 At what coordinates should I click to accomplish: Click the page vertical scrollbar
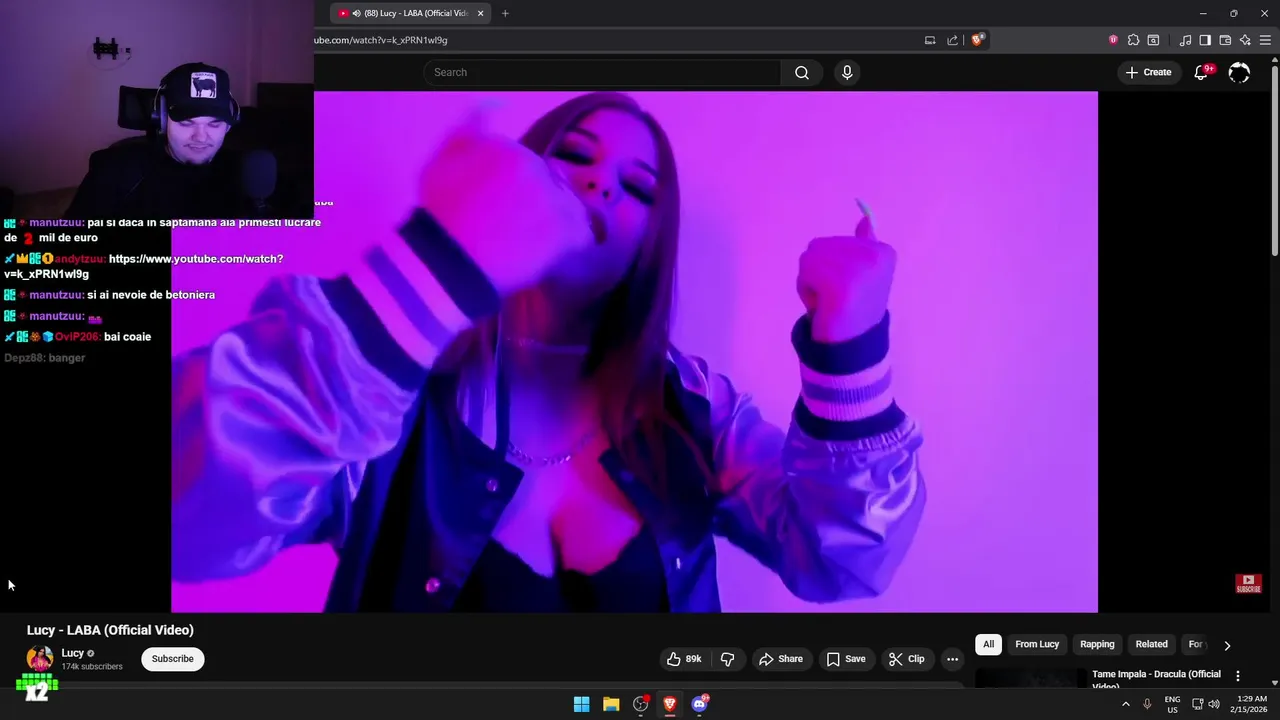(x=1274, y=160)
